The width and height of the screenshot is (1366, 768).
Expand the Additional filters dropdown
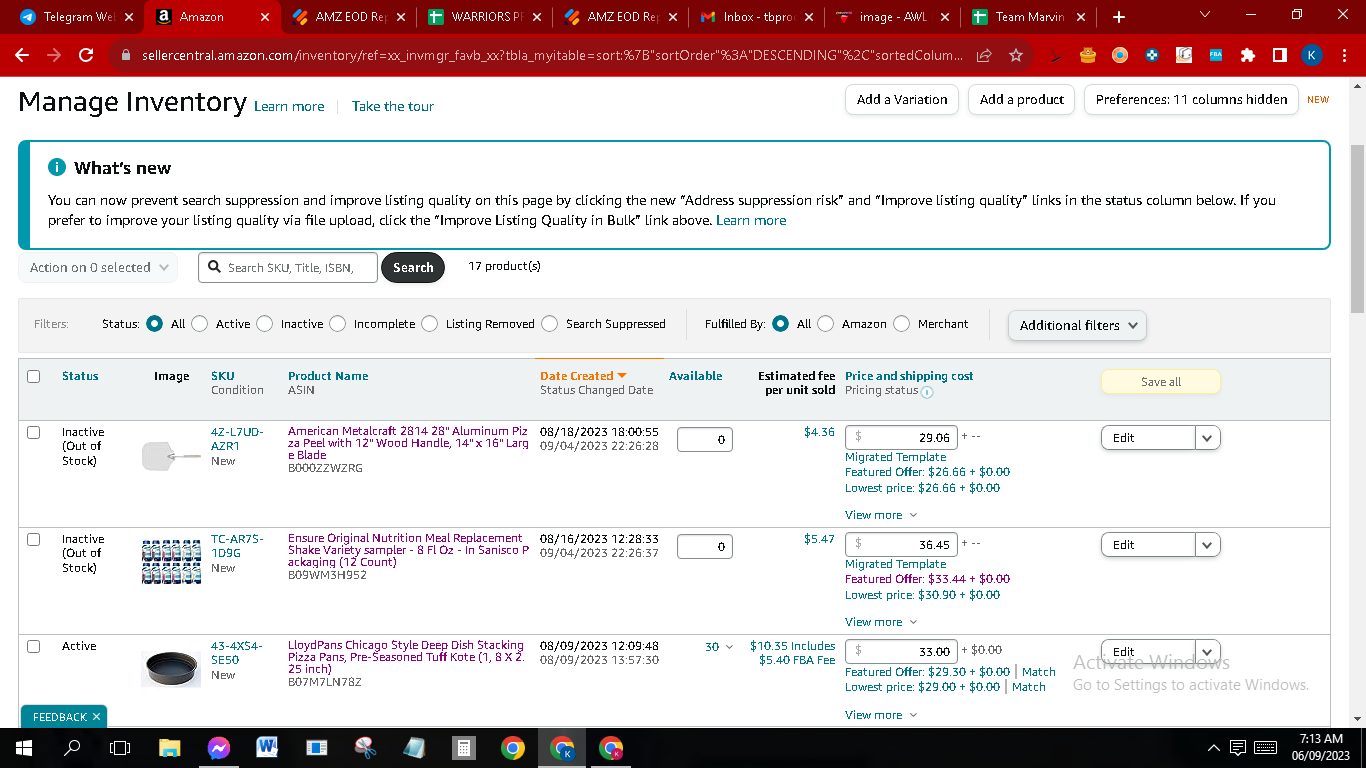pos(1077,325)
